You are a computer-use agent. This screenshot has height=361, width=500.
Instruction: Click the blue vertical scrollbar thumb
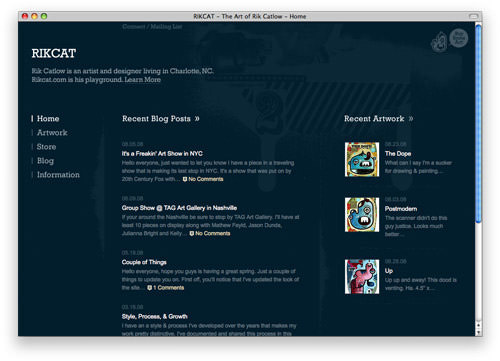coord(478,124)
